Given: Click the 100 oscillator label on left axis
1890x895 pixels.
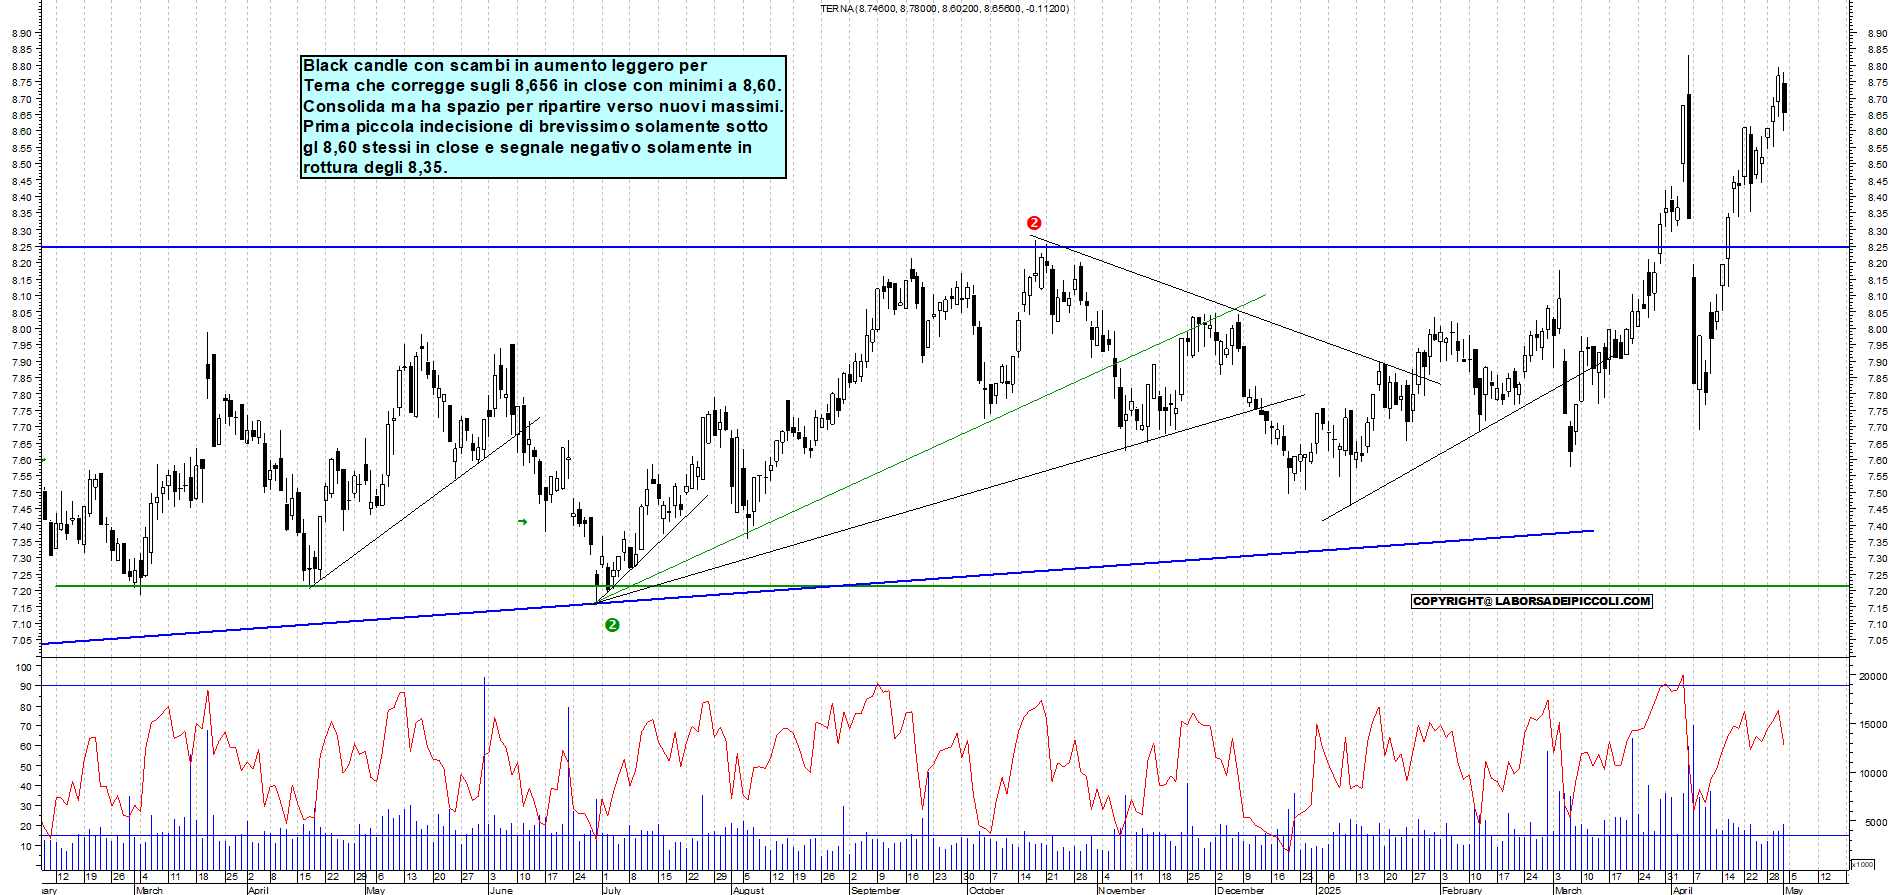Looking at the screenshot, I should pos(24,668).
